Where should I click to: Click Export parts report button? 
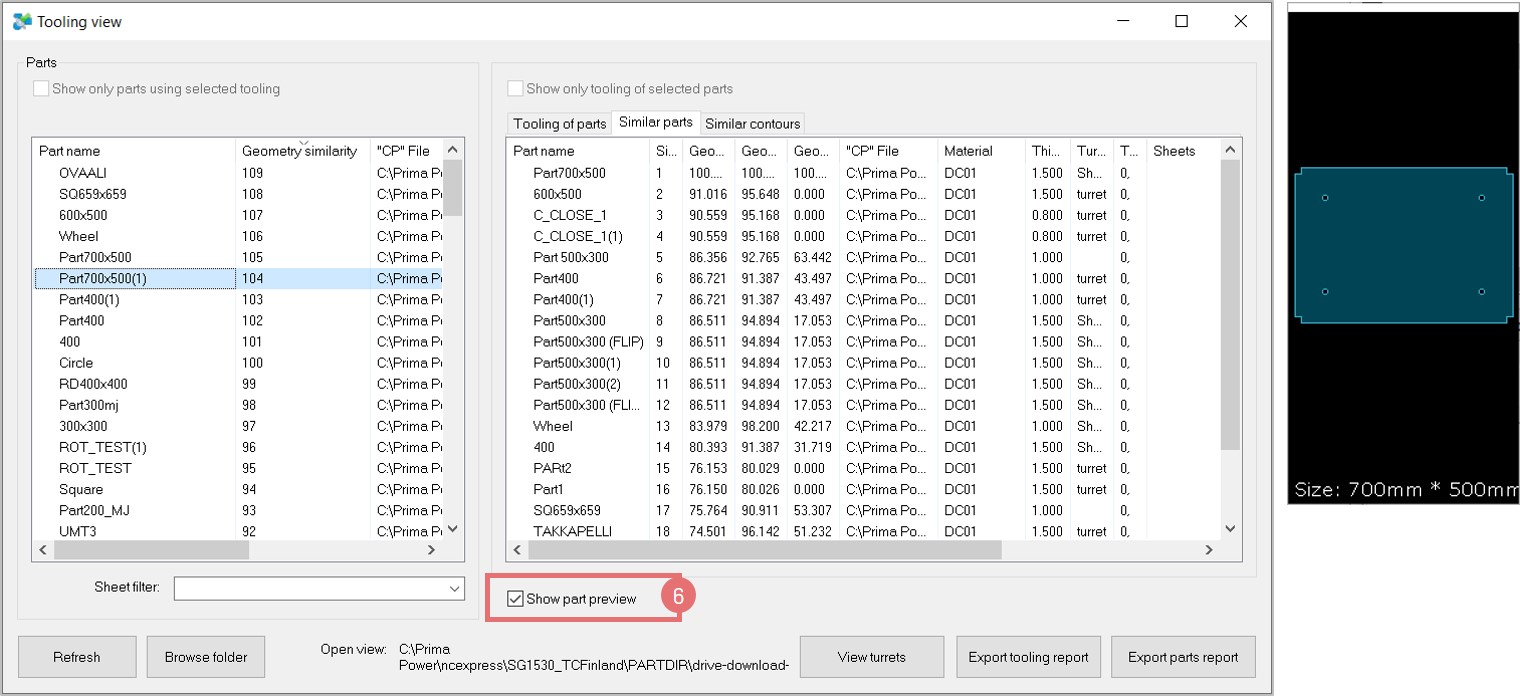pos(1183,657)
